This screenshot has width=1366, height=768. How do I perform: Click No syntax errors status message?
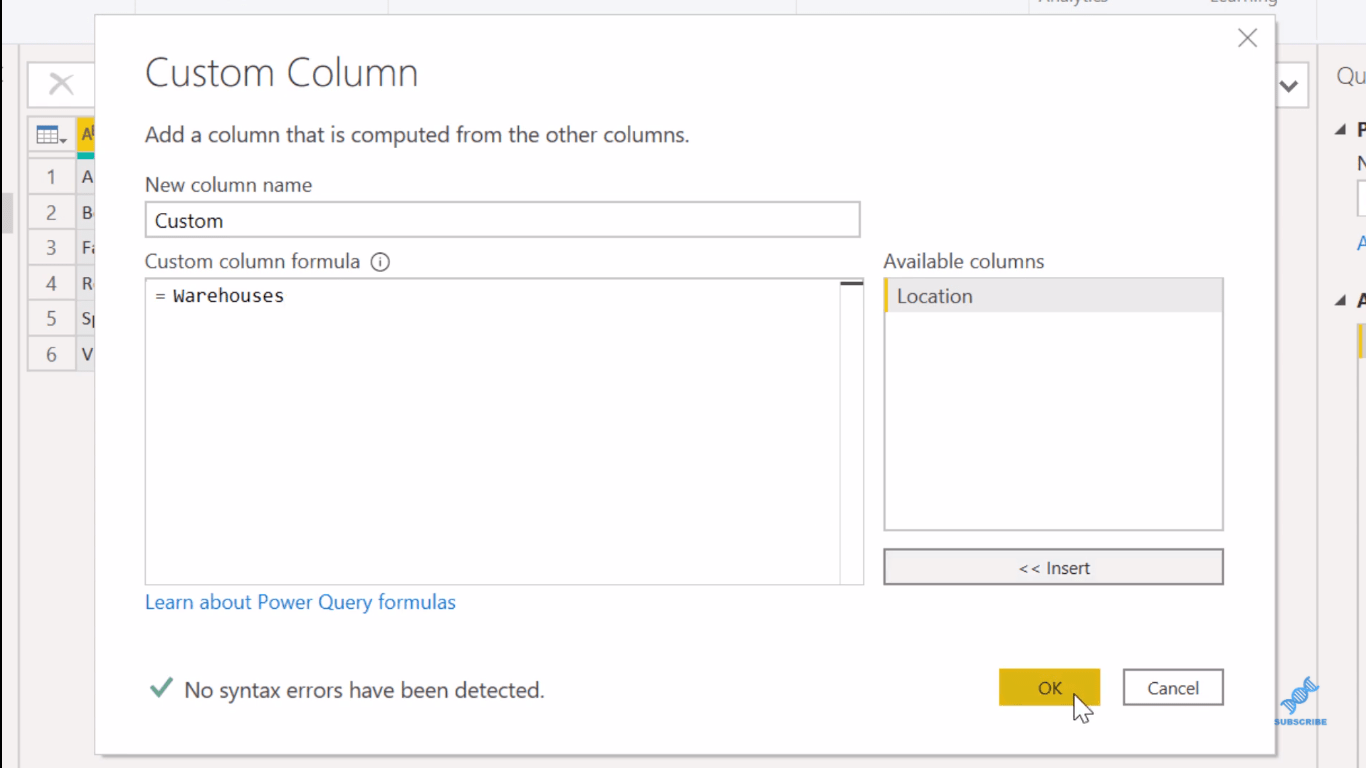(364, 690)
